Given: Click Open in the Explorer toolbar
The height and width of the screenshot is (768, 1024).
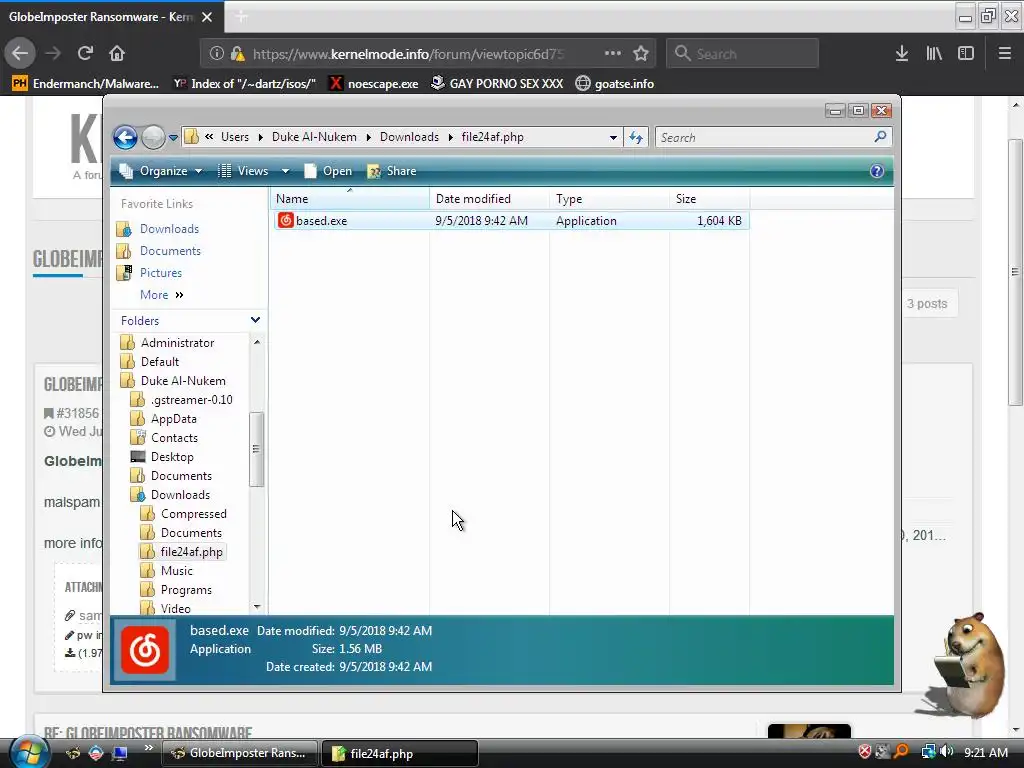Looking at the screenshot, I should point(329,171).
